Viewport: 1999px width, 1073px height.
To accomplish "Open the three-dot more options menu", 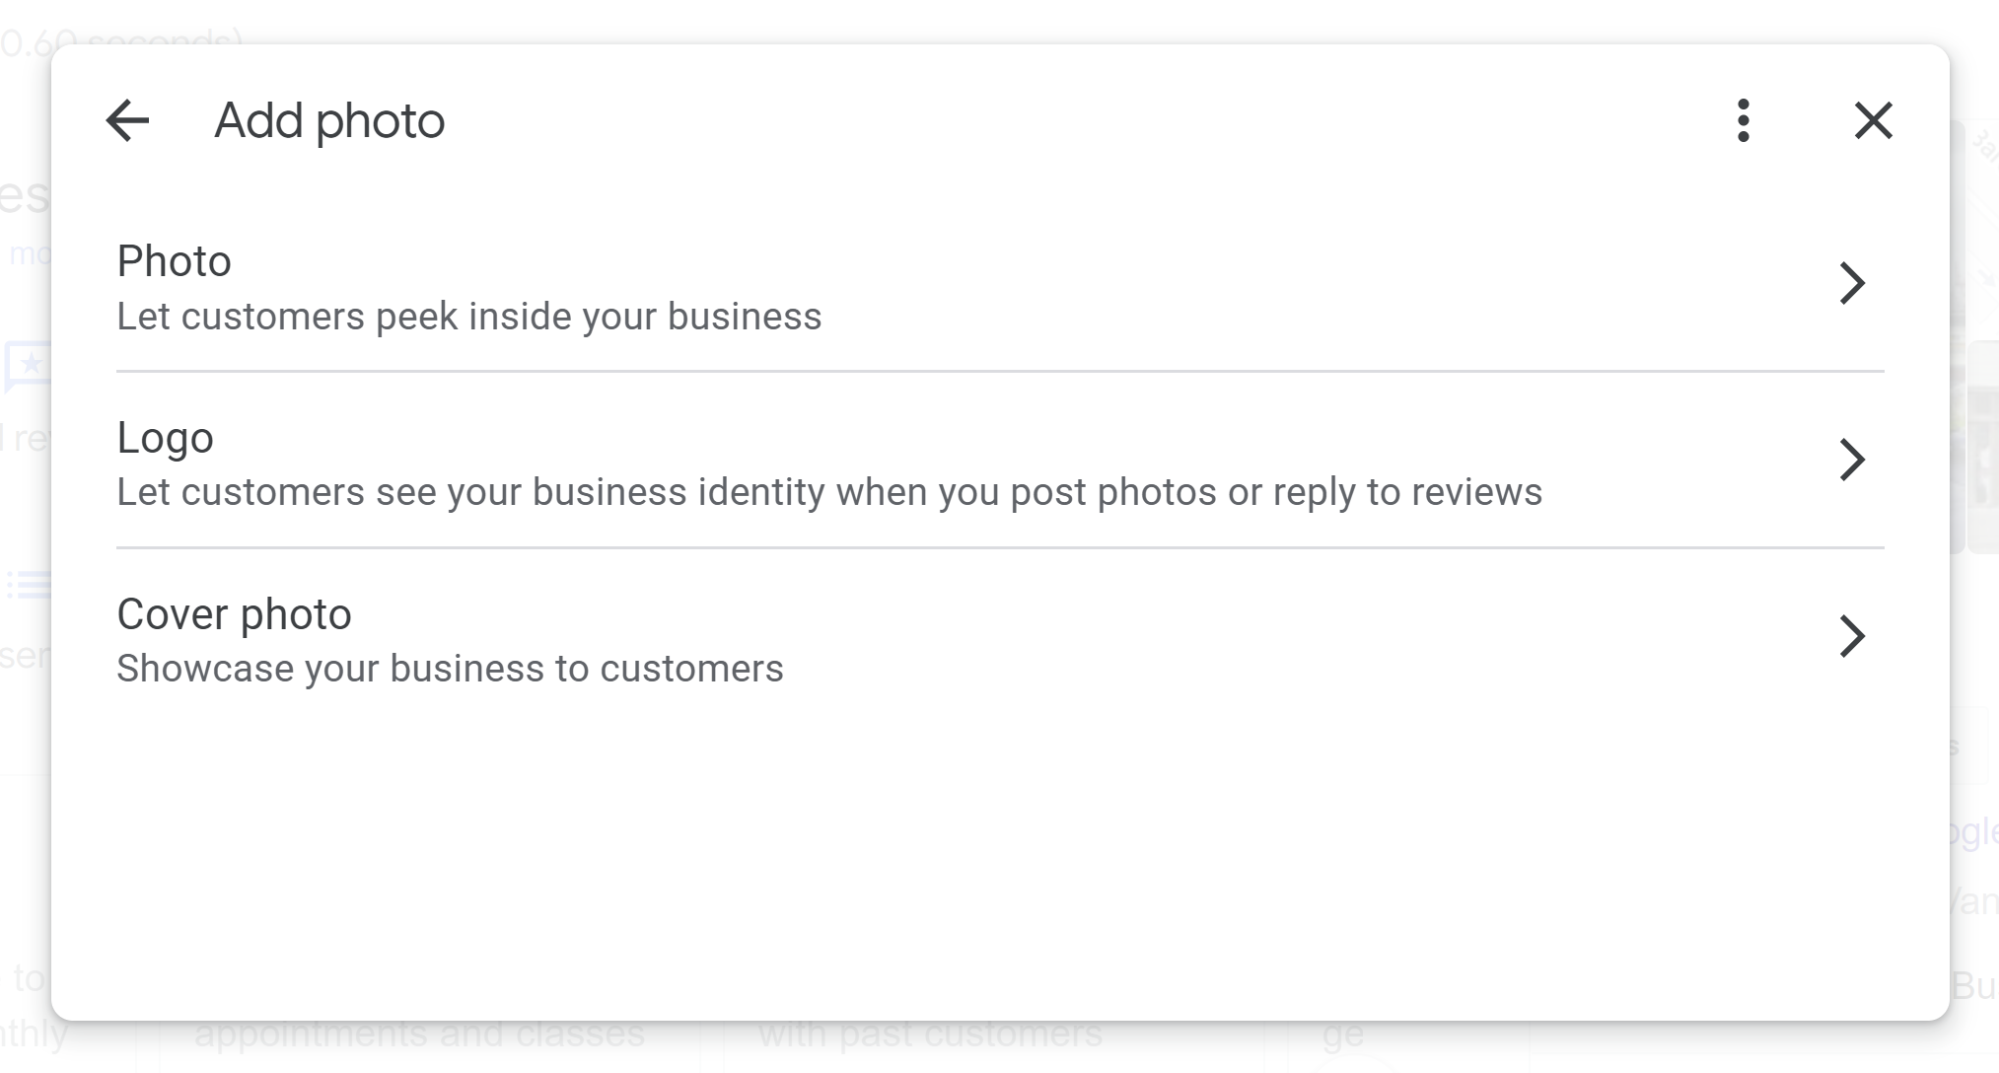I will (1743, 121).
